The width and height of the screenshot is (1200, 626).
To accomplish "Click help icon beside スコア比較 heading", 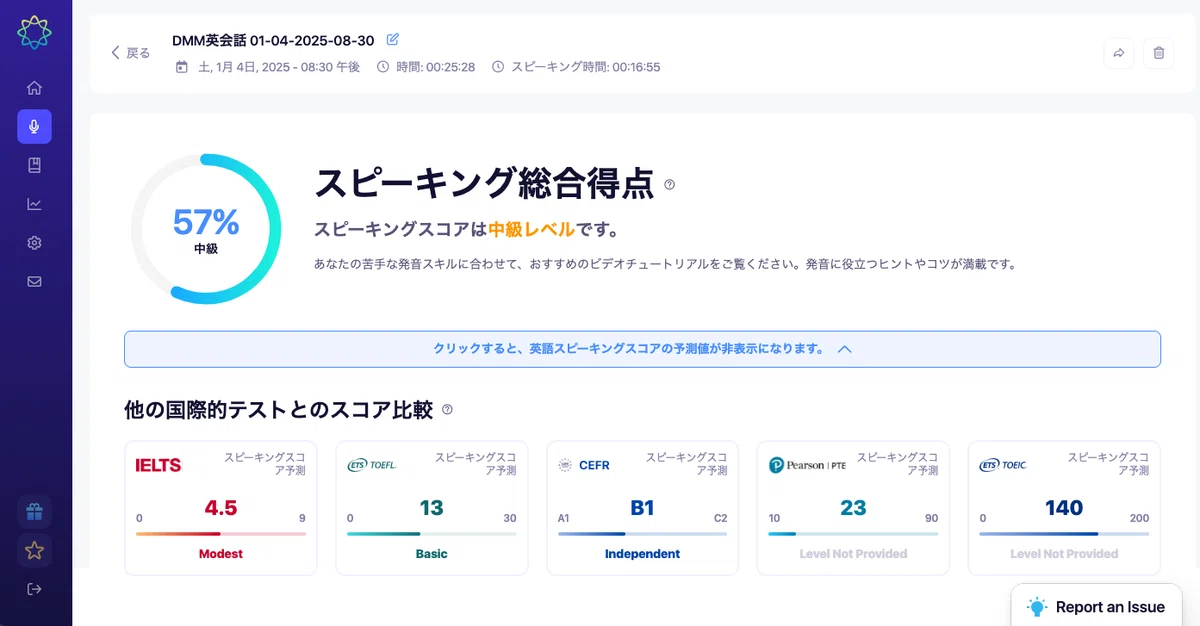I will click(447, 409).
